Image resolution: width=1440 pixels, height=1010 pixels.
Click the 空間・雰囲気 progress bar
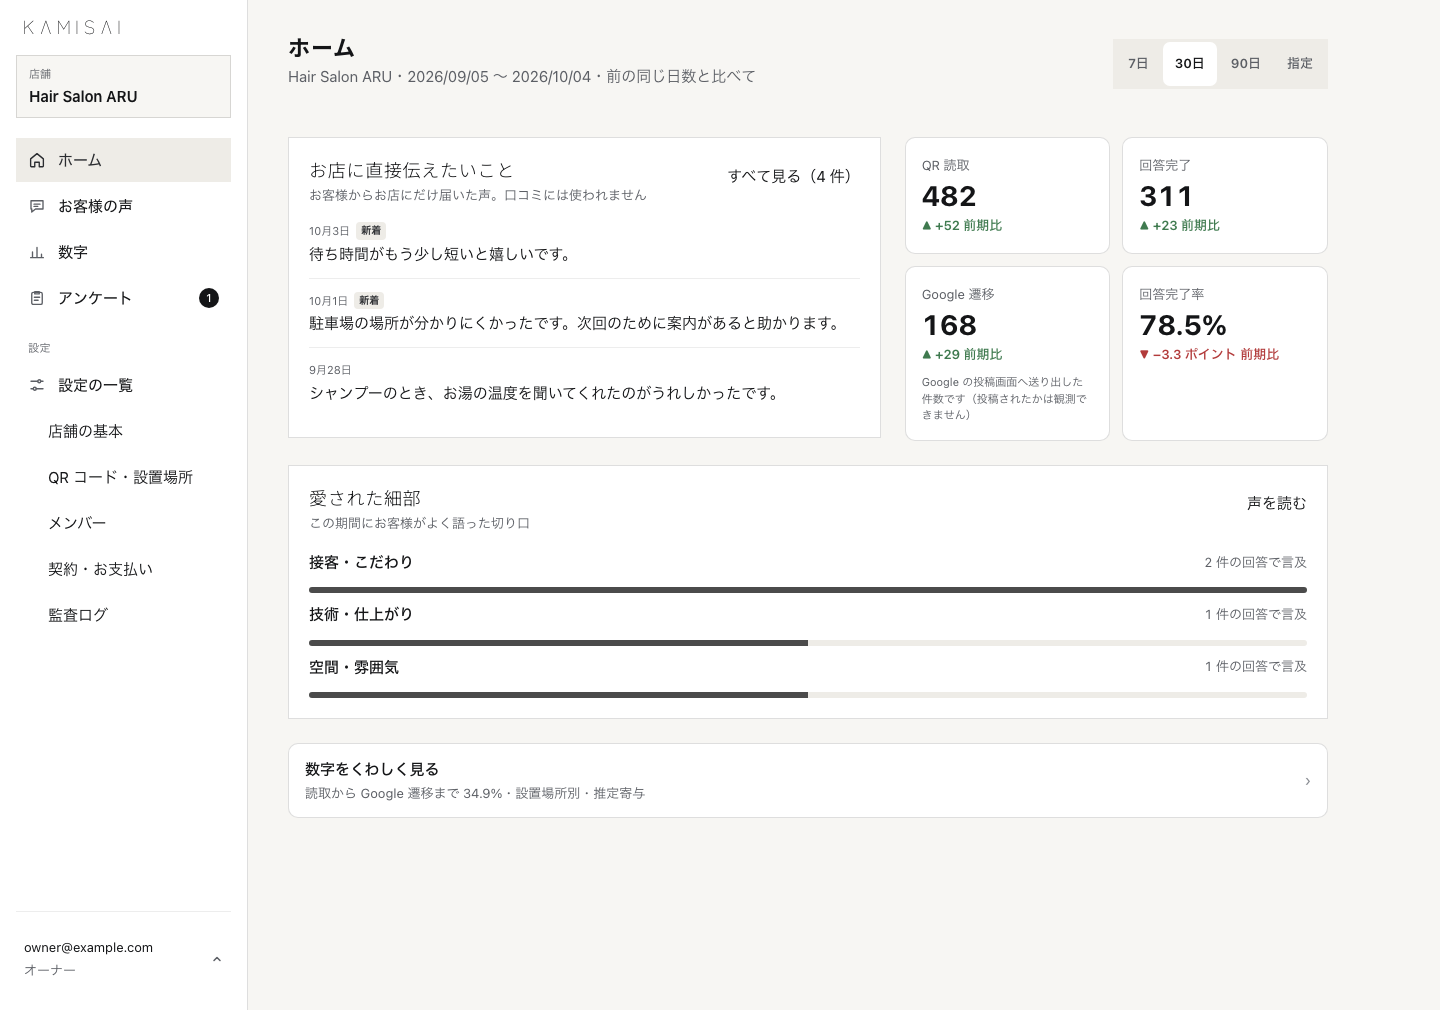808,694
